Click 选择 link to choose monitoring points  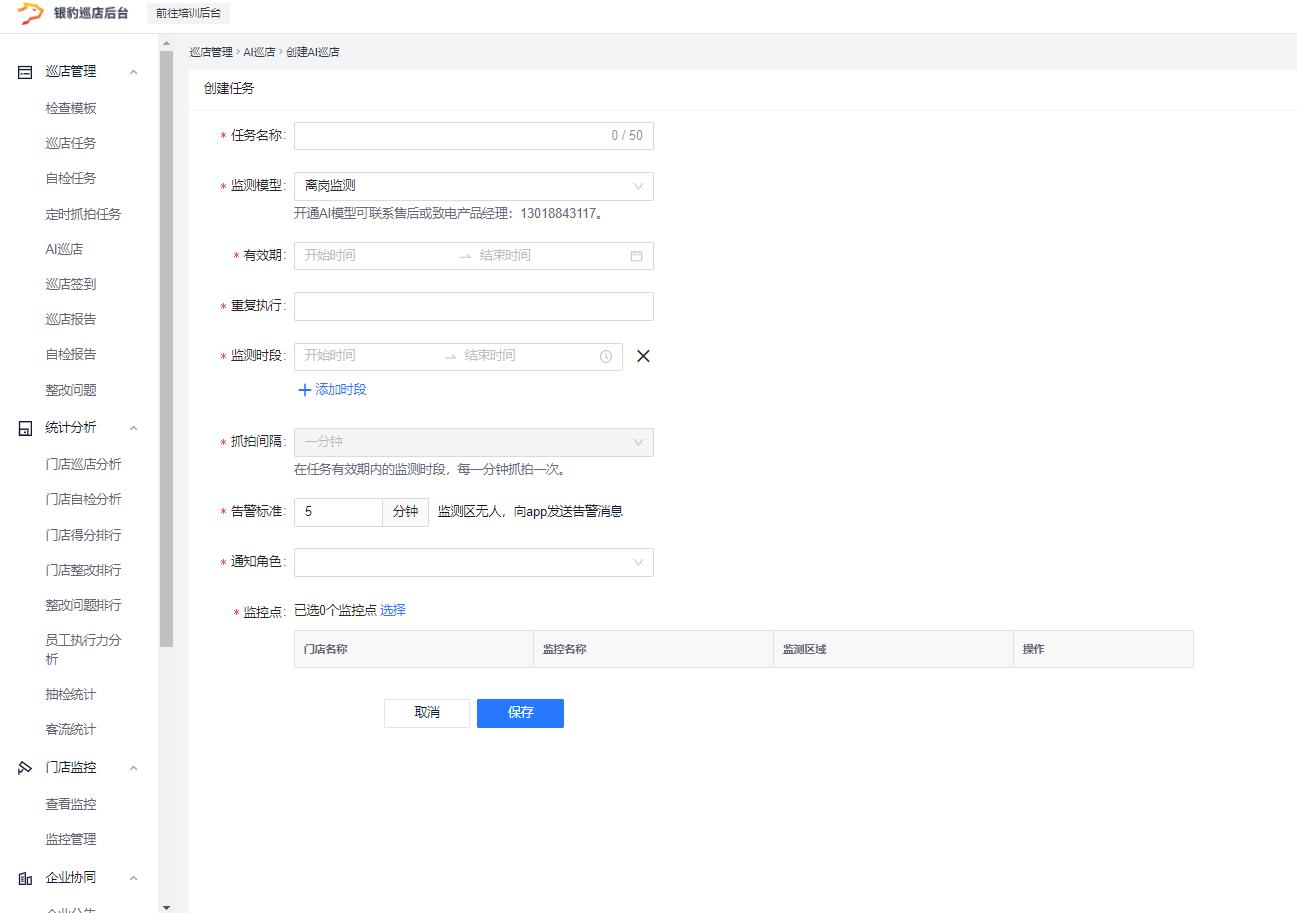(x=393, y=610)
